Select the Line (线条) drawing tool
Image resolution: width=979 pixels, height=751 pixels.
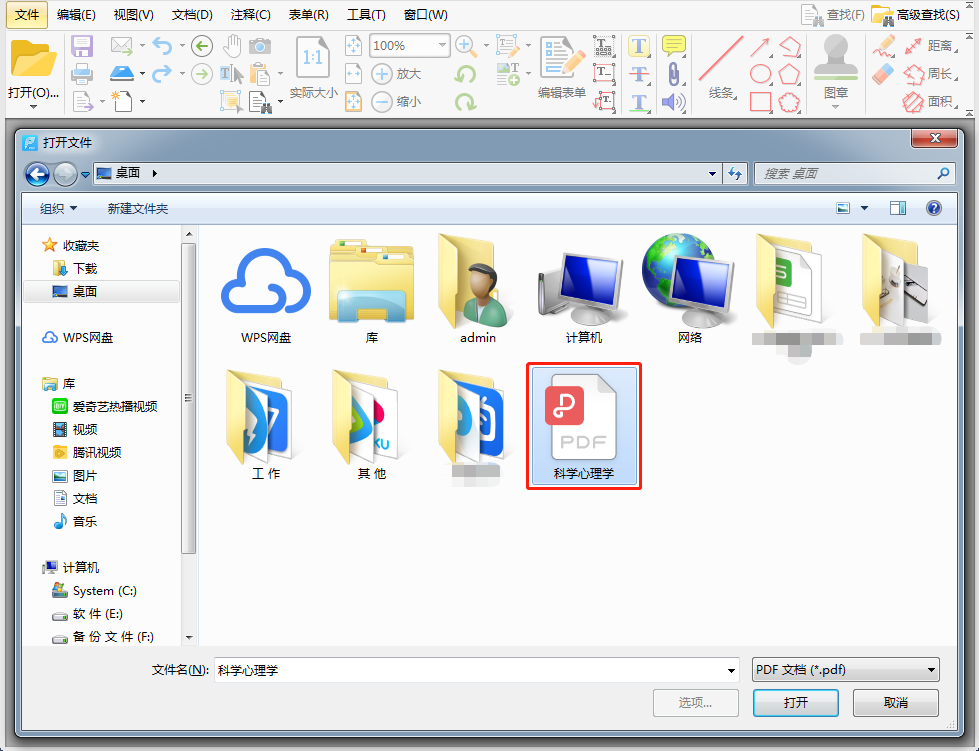(x=721, y=59)
